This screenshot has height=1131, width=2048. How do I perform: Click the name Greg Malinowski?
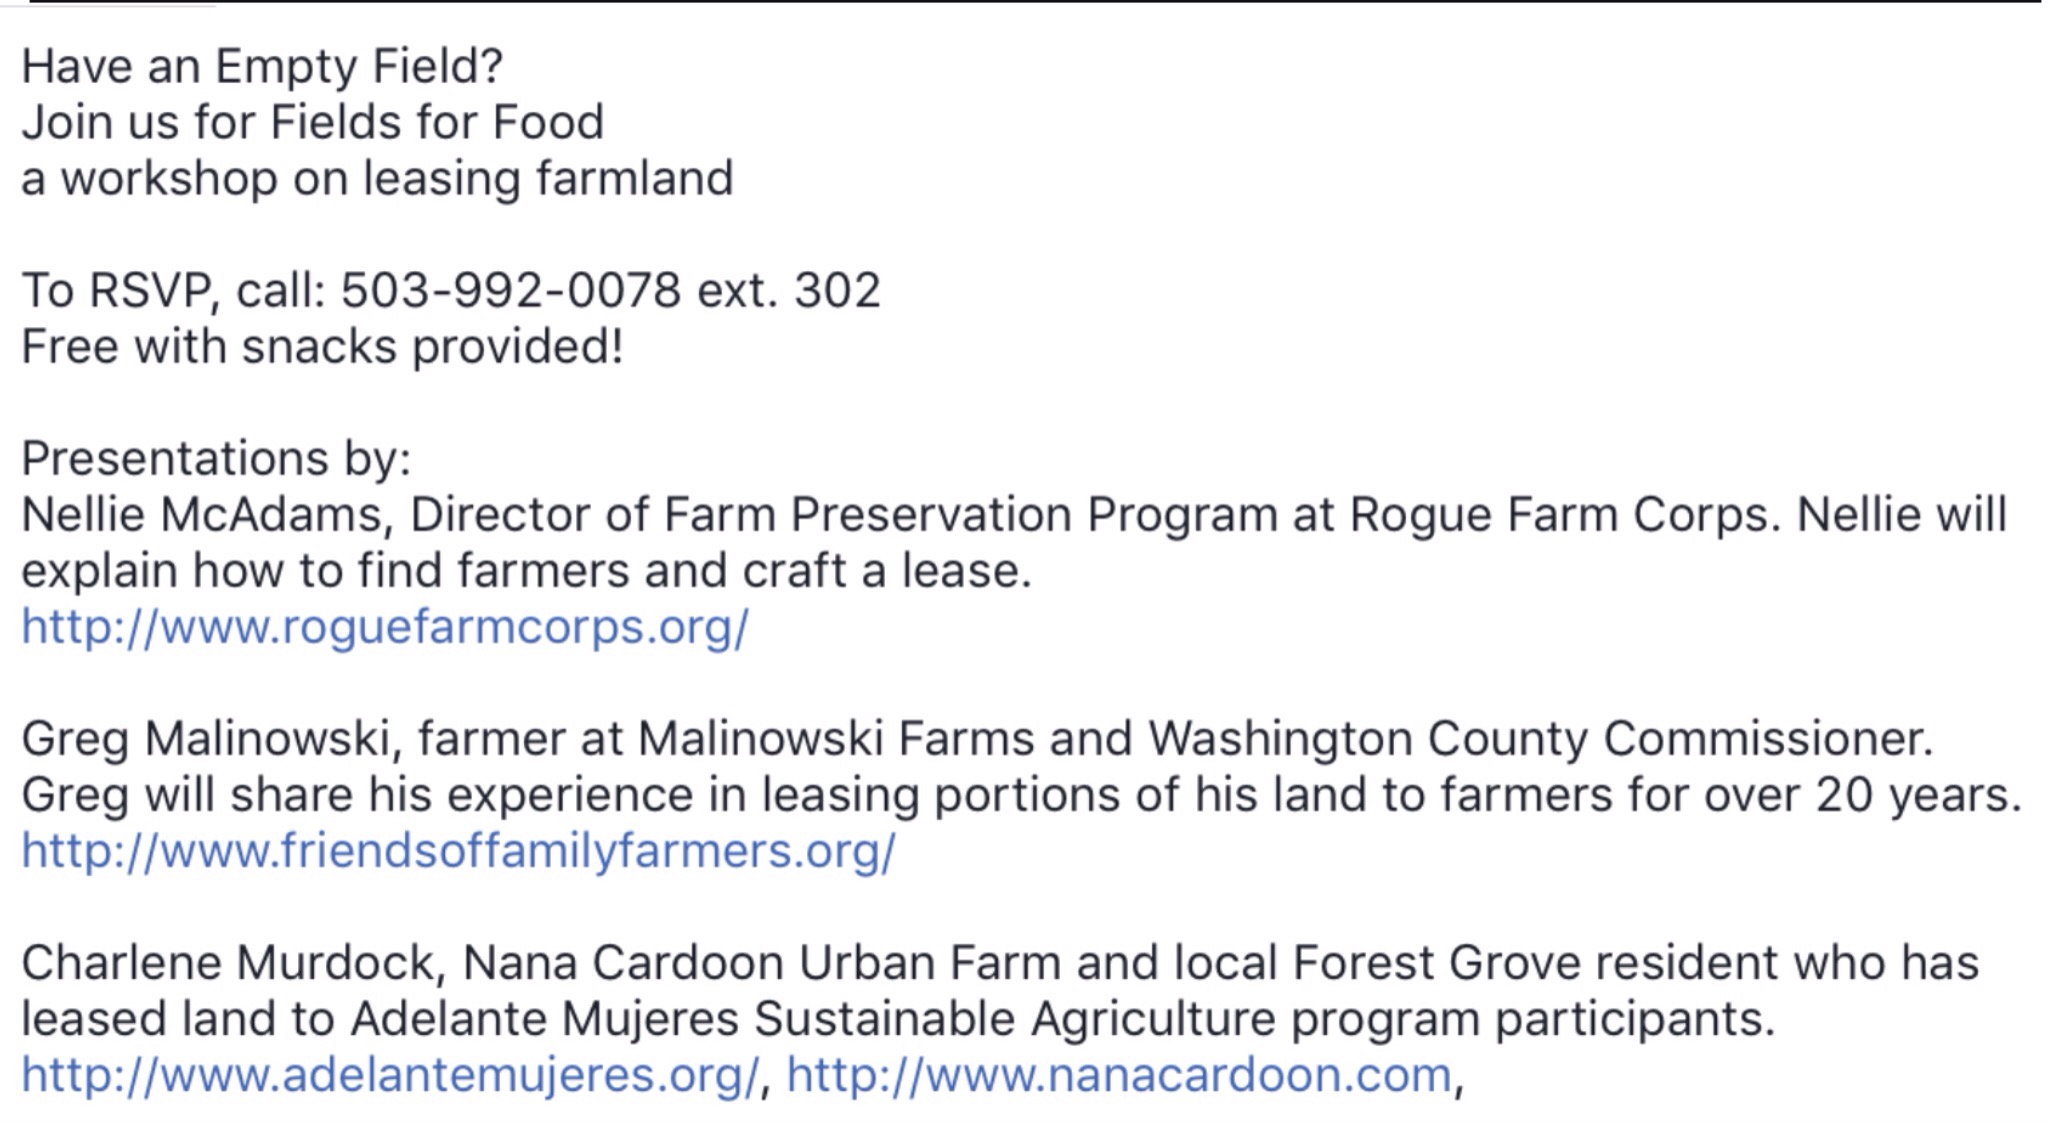click(x=210, y=740)
